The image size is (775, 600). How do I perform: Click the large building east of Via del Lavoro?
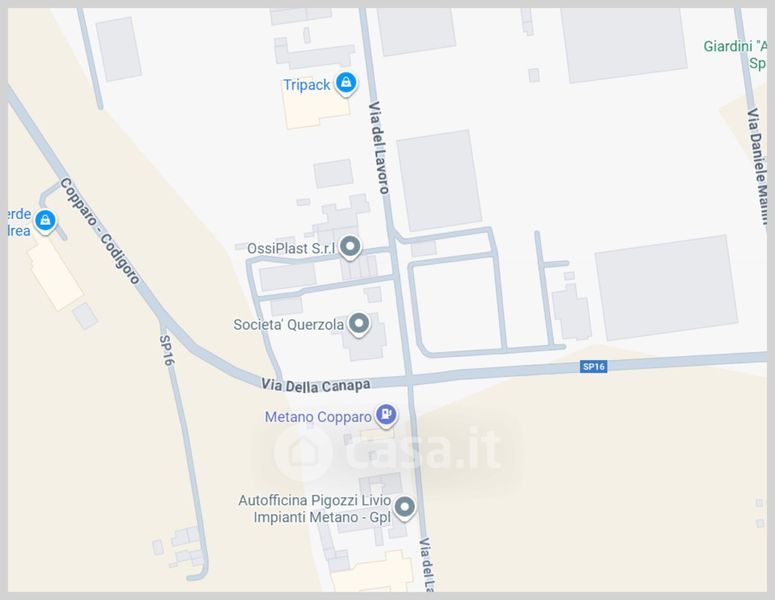coord(439,180)
